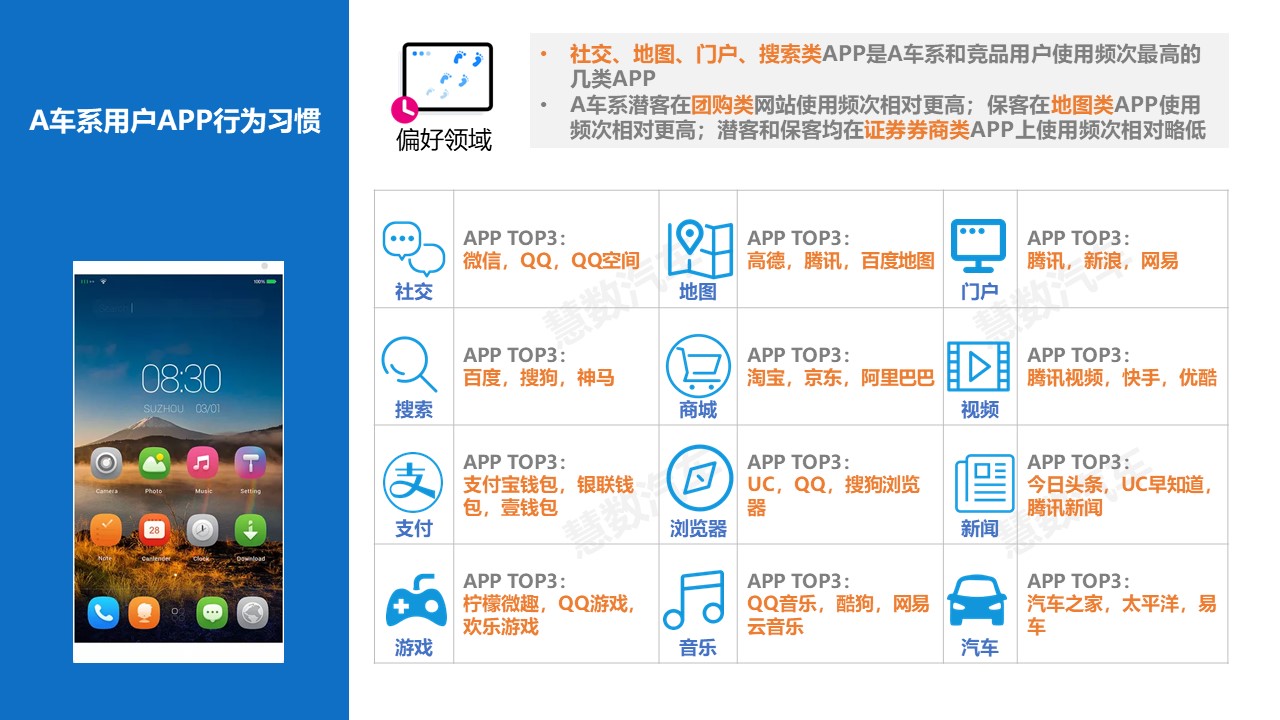Tap the orange contacts dock icon
This screenshot has height=720, width=1280.
(144, 612)
